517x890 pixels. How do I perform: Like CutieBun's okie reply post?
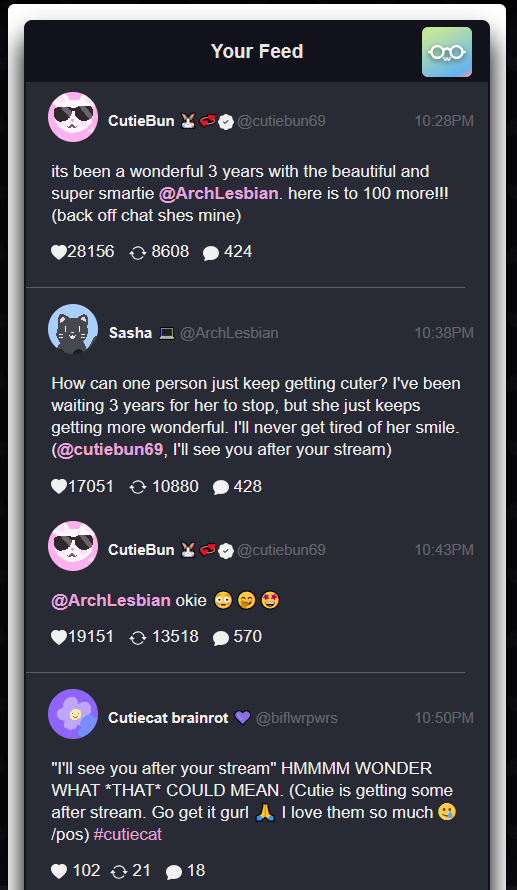click(59, 637)
